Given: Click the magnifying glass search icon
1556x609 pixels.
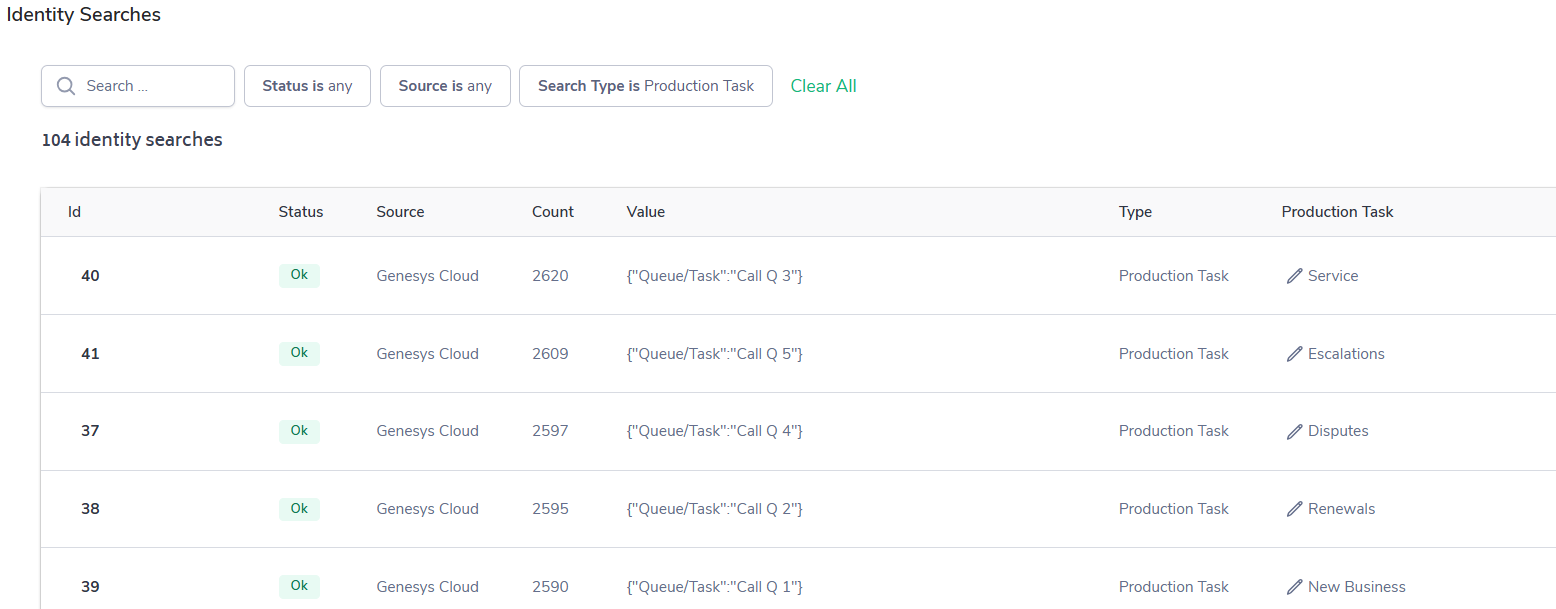Looking at the screenshot, I should coord(66,86).
